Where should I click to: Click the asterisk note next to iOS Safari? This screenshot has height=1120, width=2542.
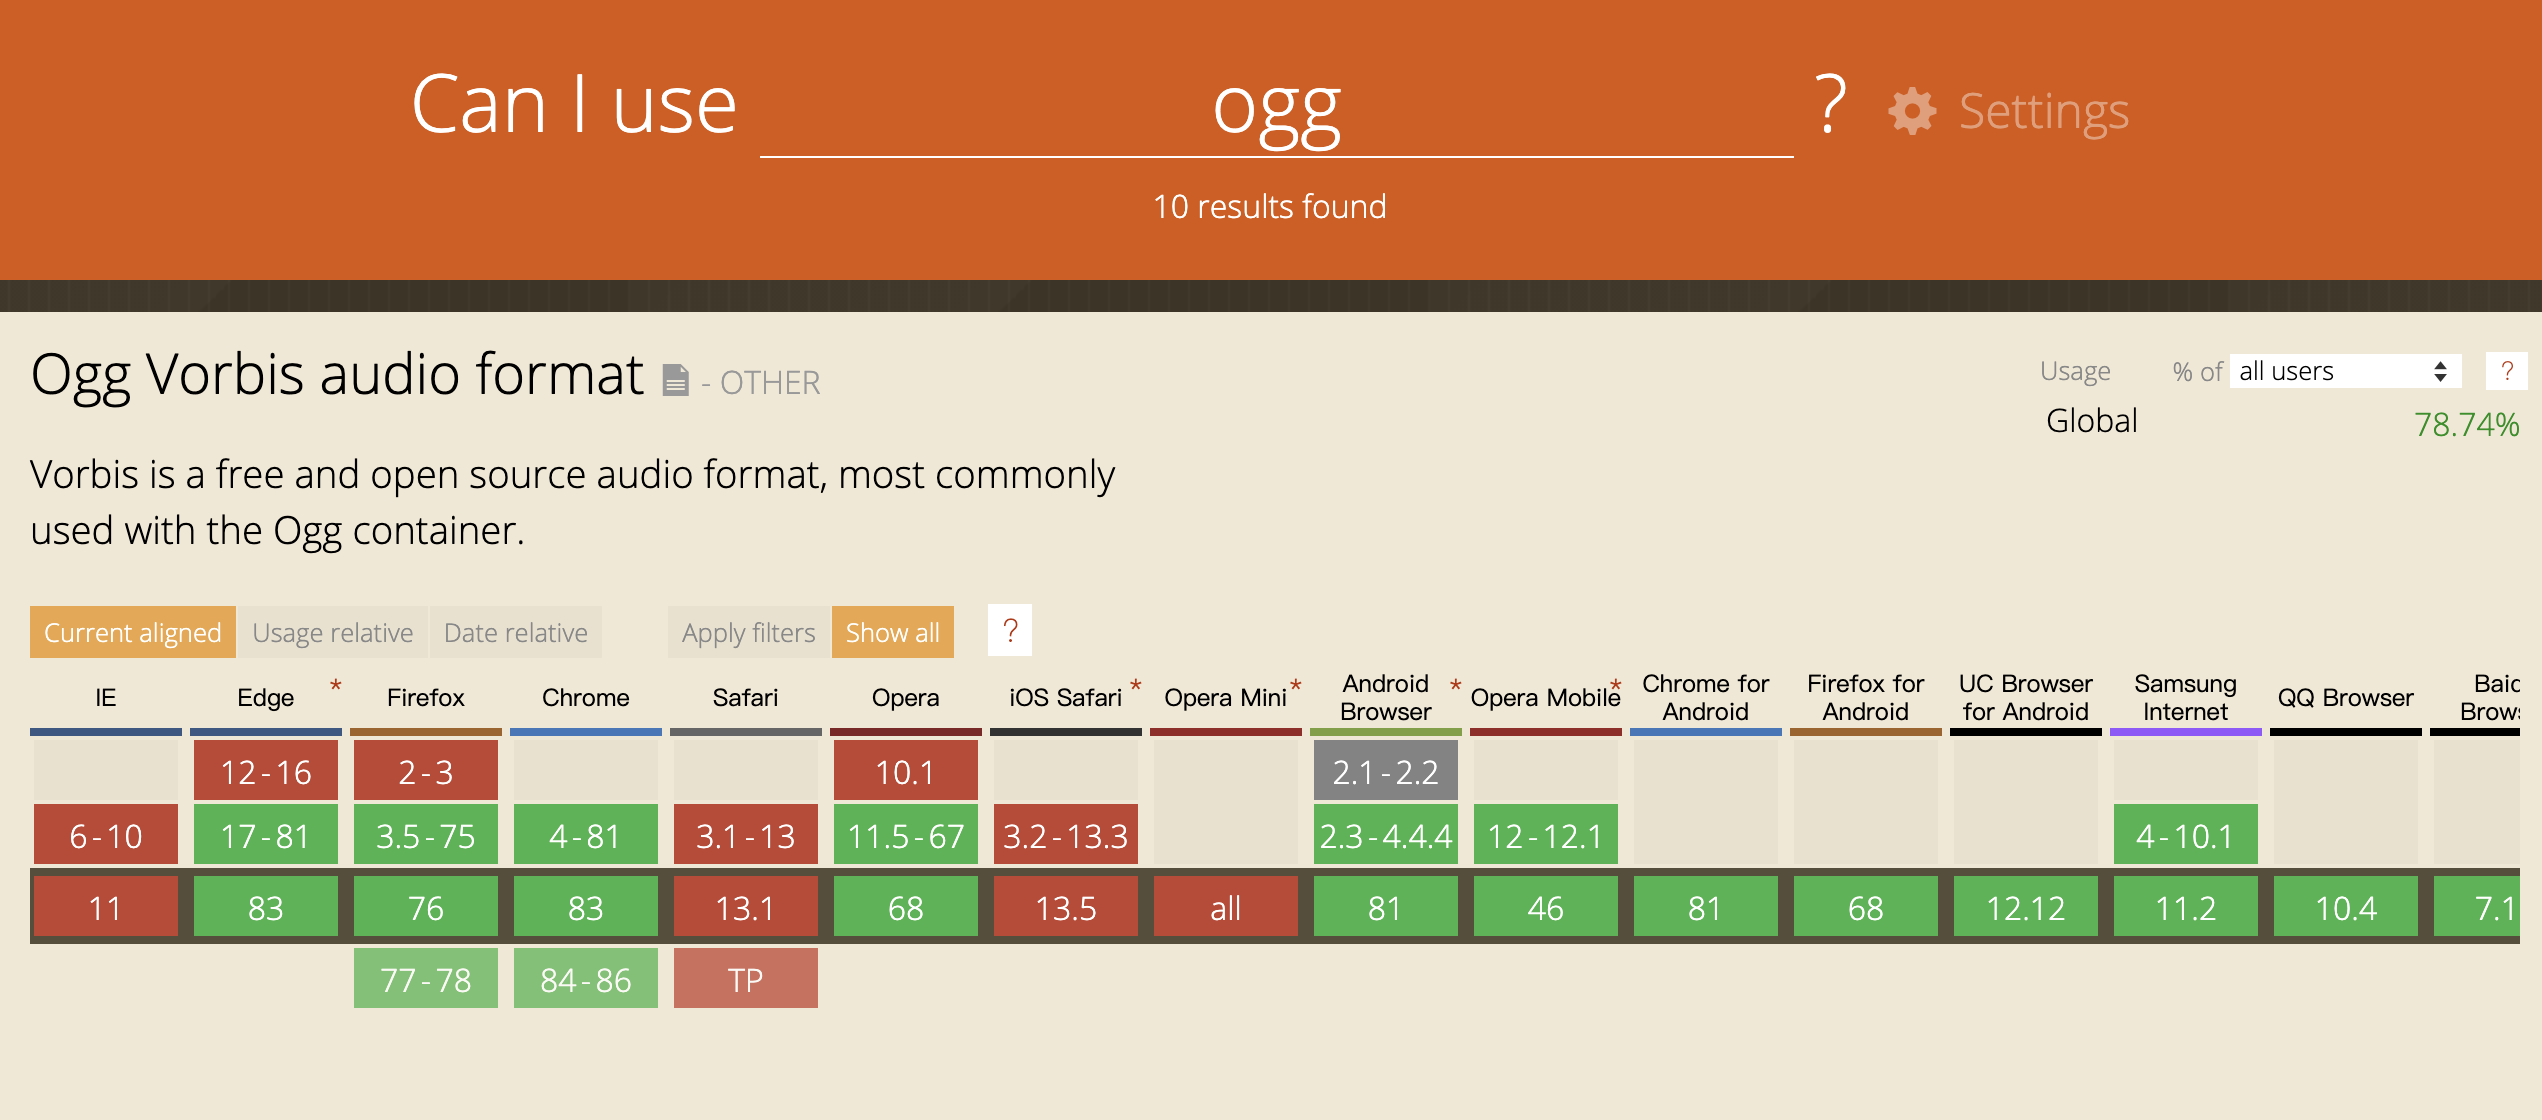[x=1136, y=686]
